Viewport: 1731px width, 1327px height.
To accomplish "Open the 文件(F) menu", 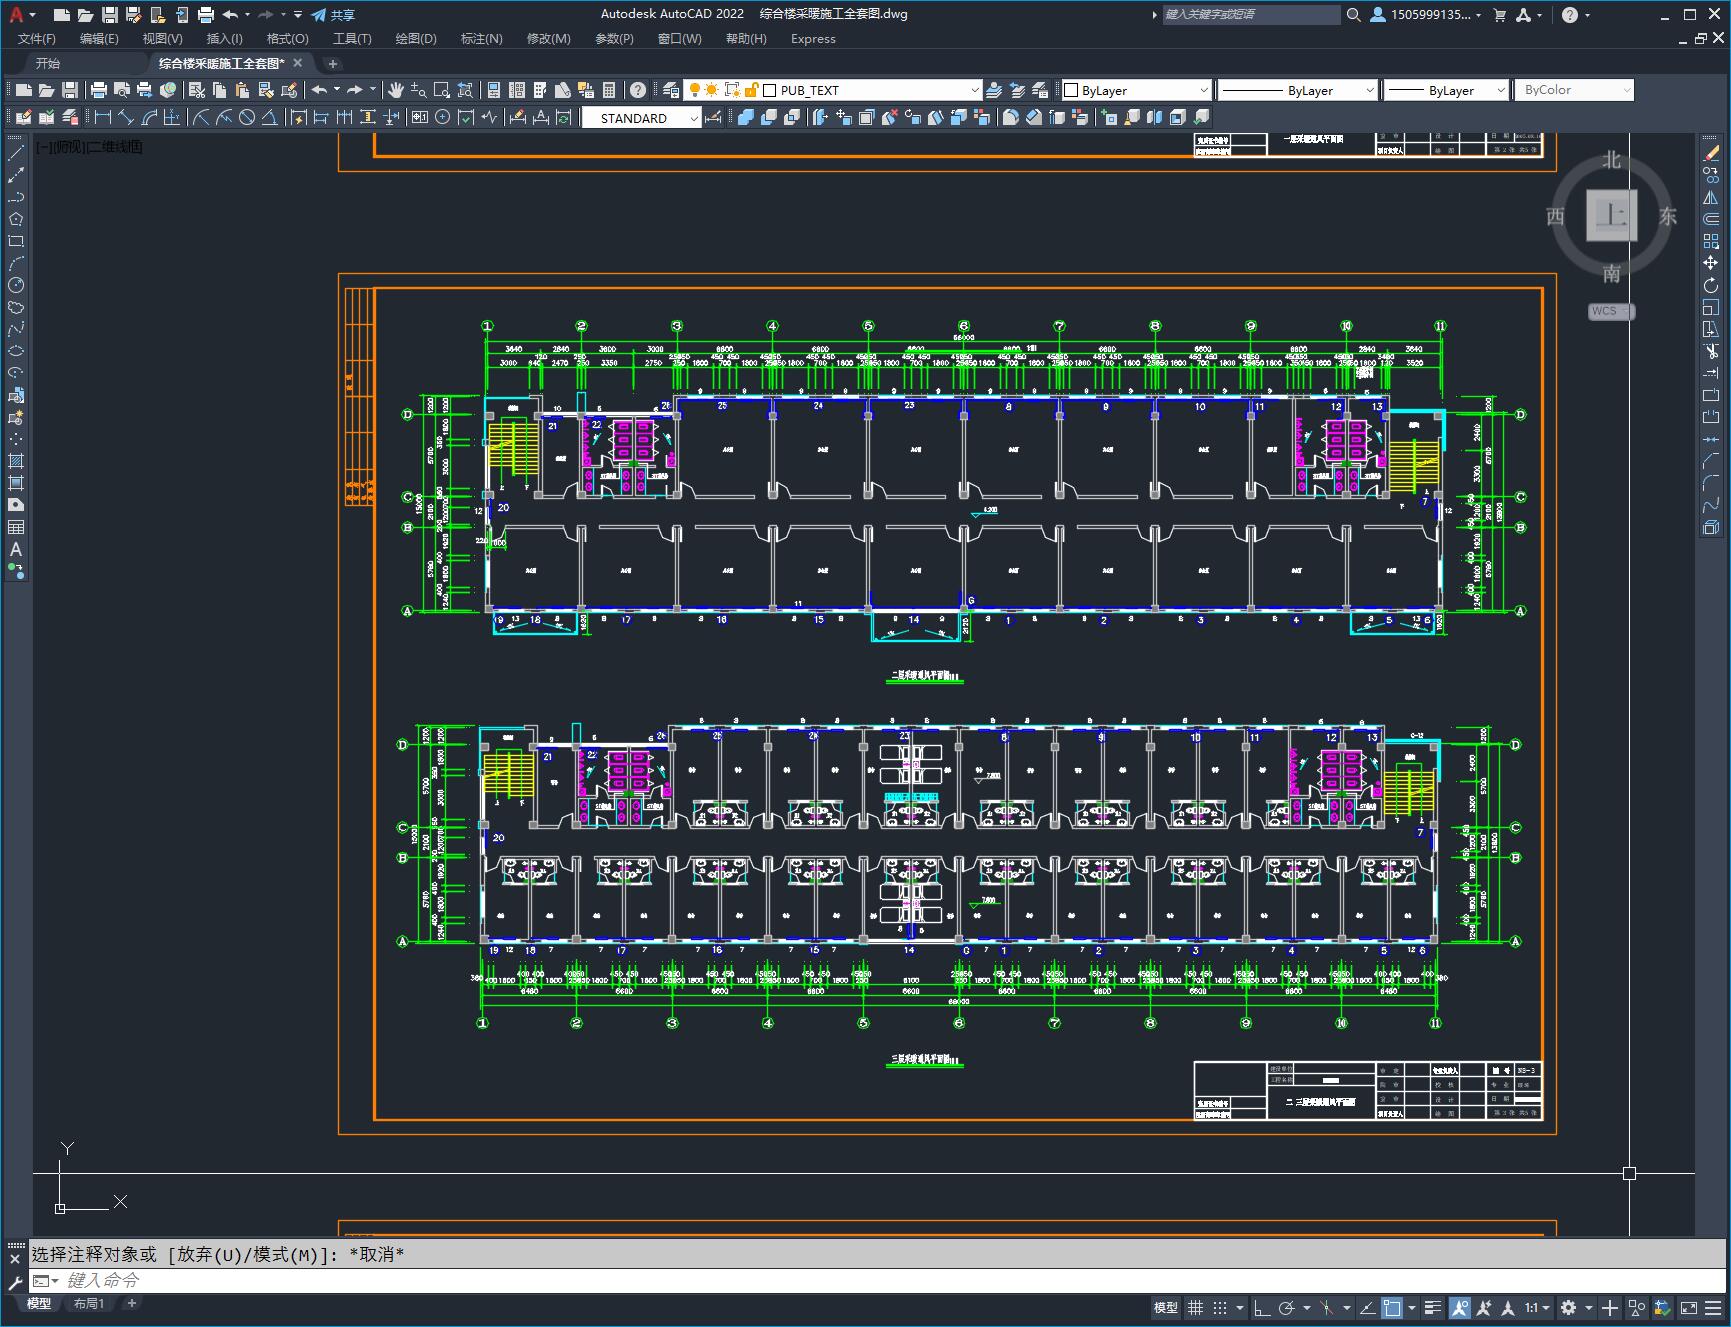I will (x=37, y=38).
